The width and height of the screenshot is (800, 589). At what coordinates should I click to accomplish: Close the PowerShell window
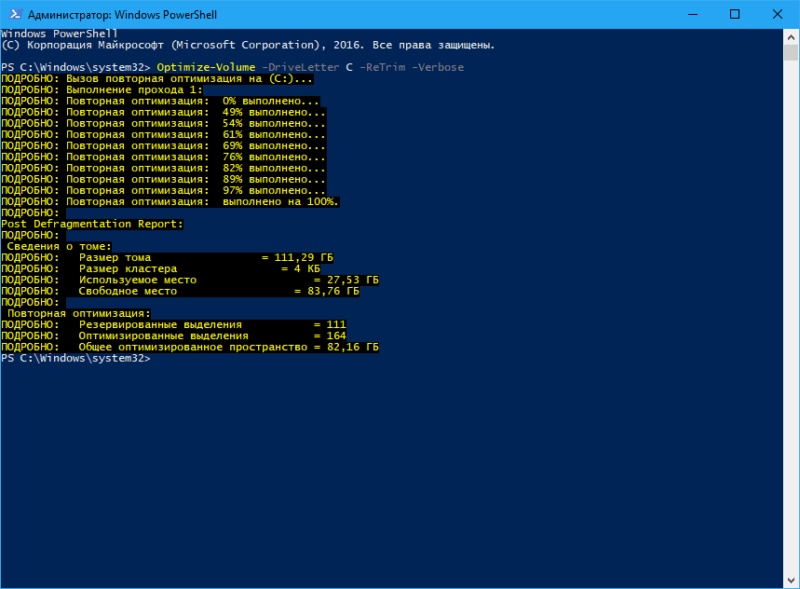(777, 14)
